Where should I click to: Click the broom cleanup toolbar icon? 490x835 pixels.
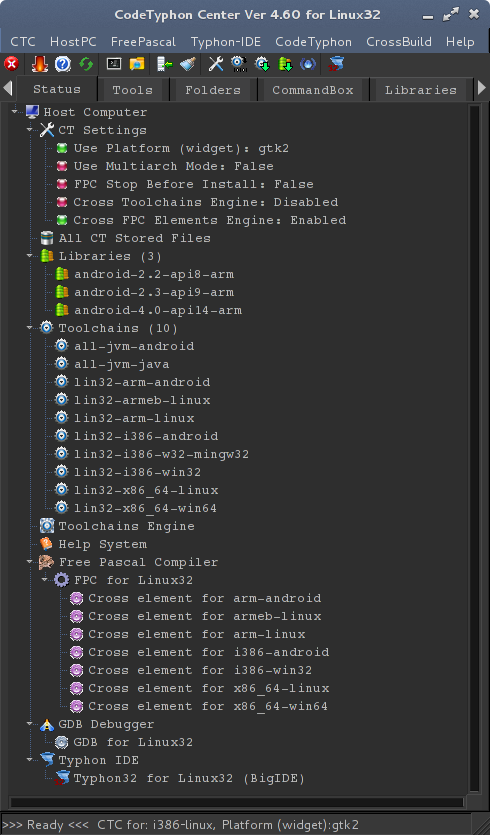point(187,64)
